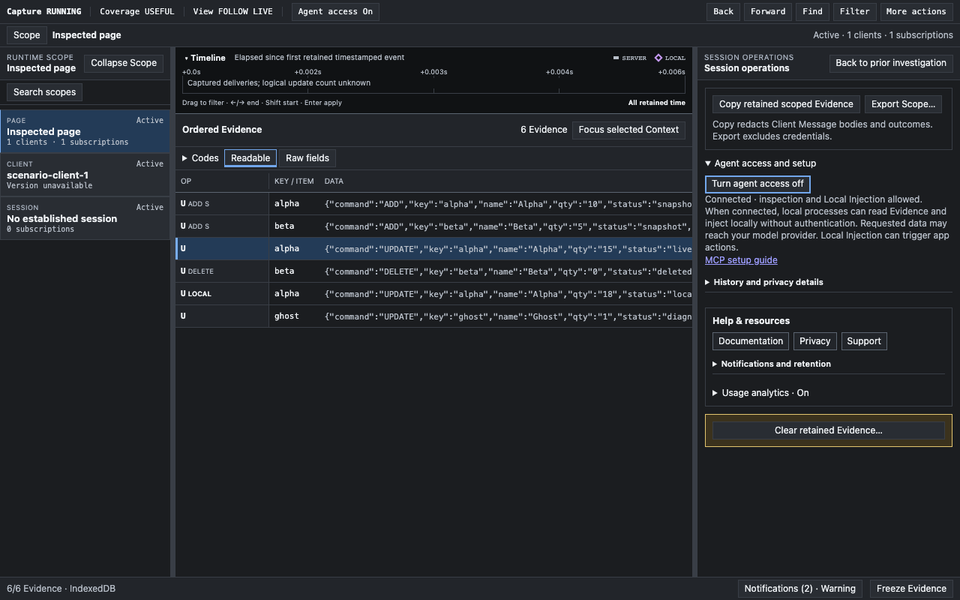Image resolution: width=960 pixels, height=600 pixels.
Task: Open More actions menu
Action: pyautogui.click(x=916, y=12)
